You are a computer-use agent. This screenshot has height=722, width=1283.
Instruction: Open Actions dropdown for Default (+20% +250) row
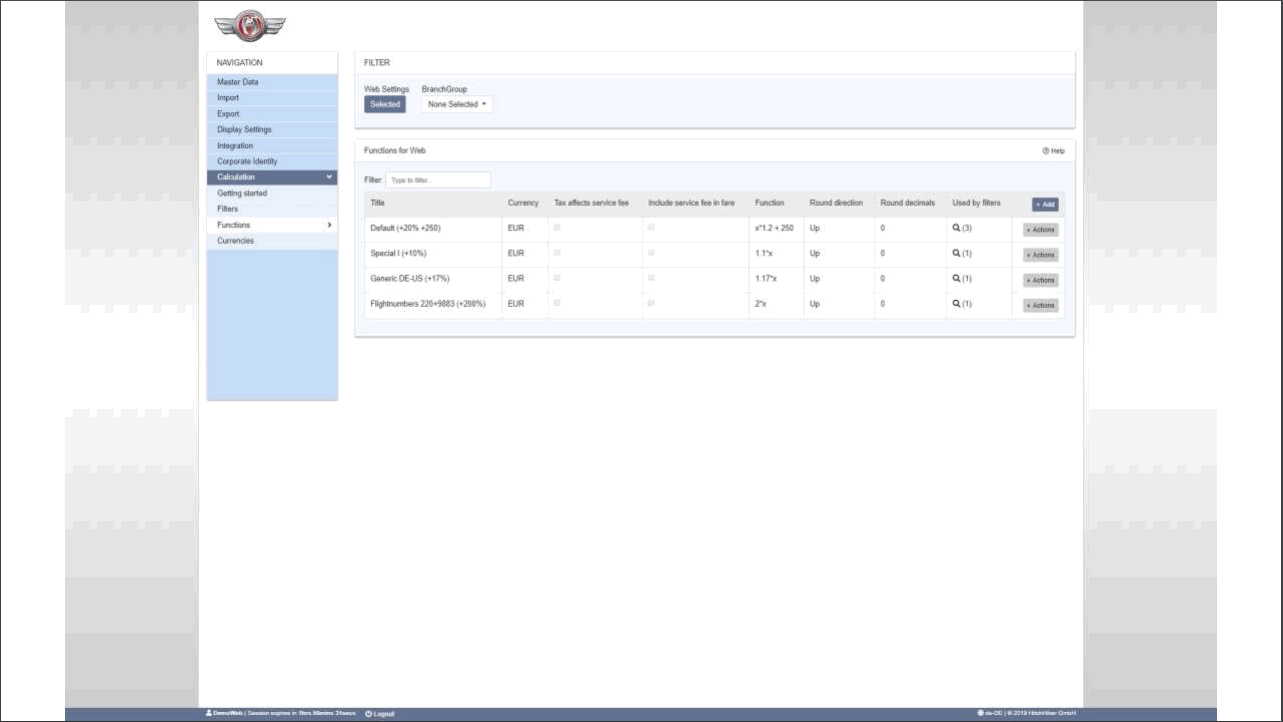(1040, 229)
